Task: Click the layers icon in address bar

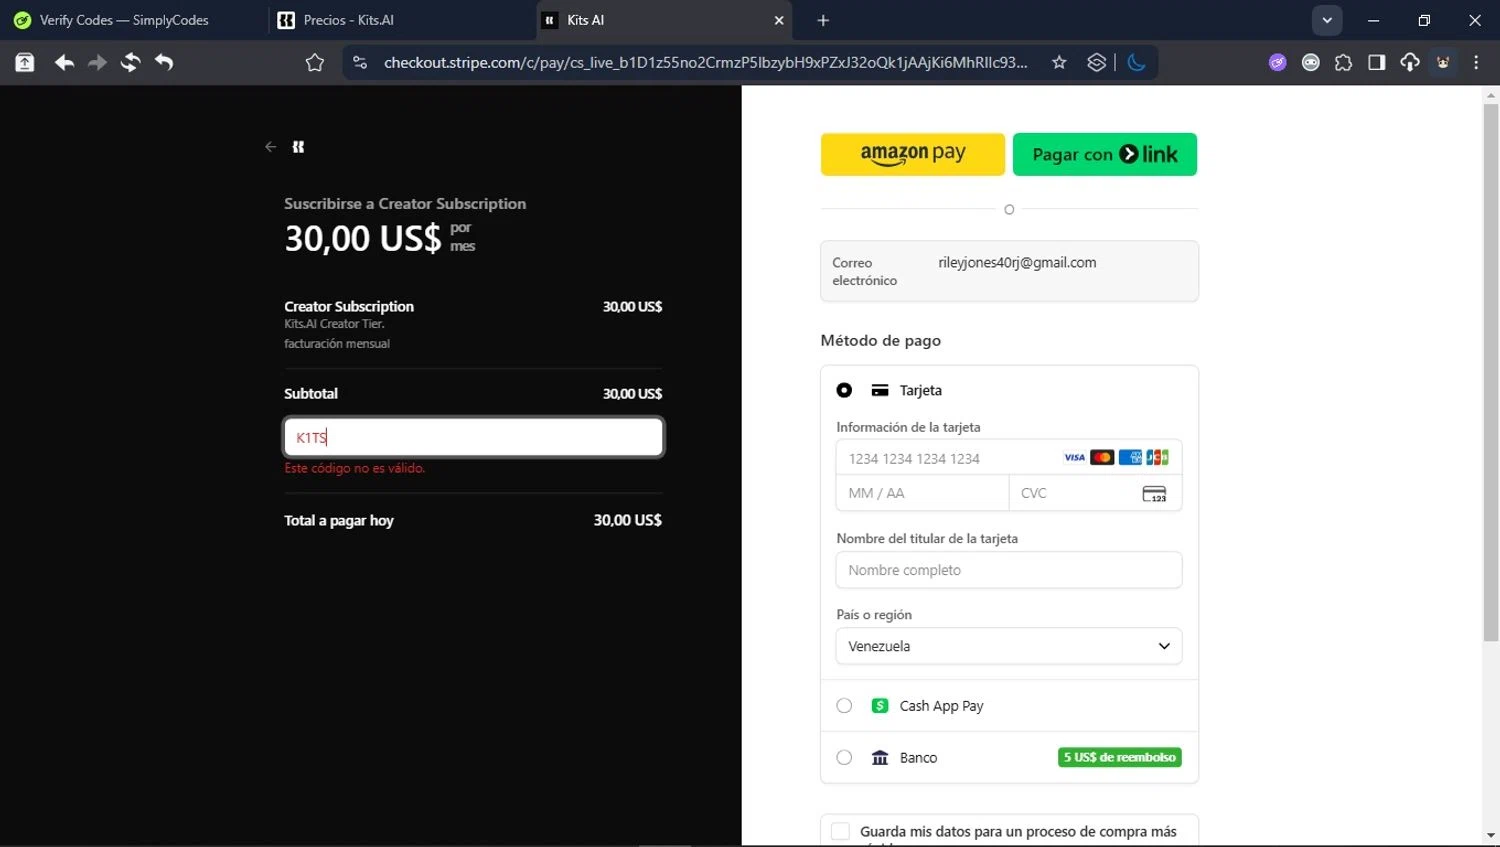Action: point(1097,63)
